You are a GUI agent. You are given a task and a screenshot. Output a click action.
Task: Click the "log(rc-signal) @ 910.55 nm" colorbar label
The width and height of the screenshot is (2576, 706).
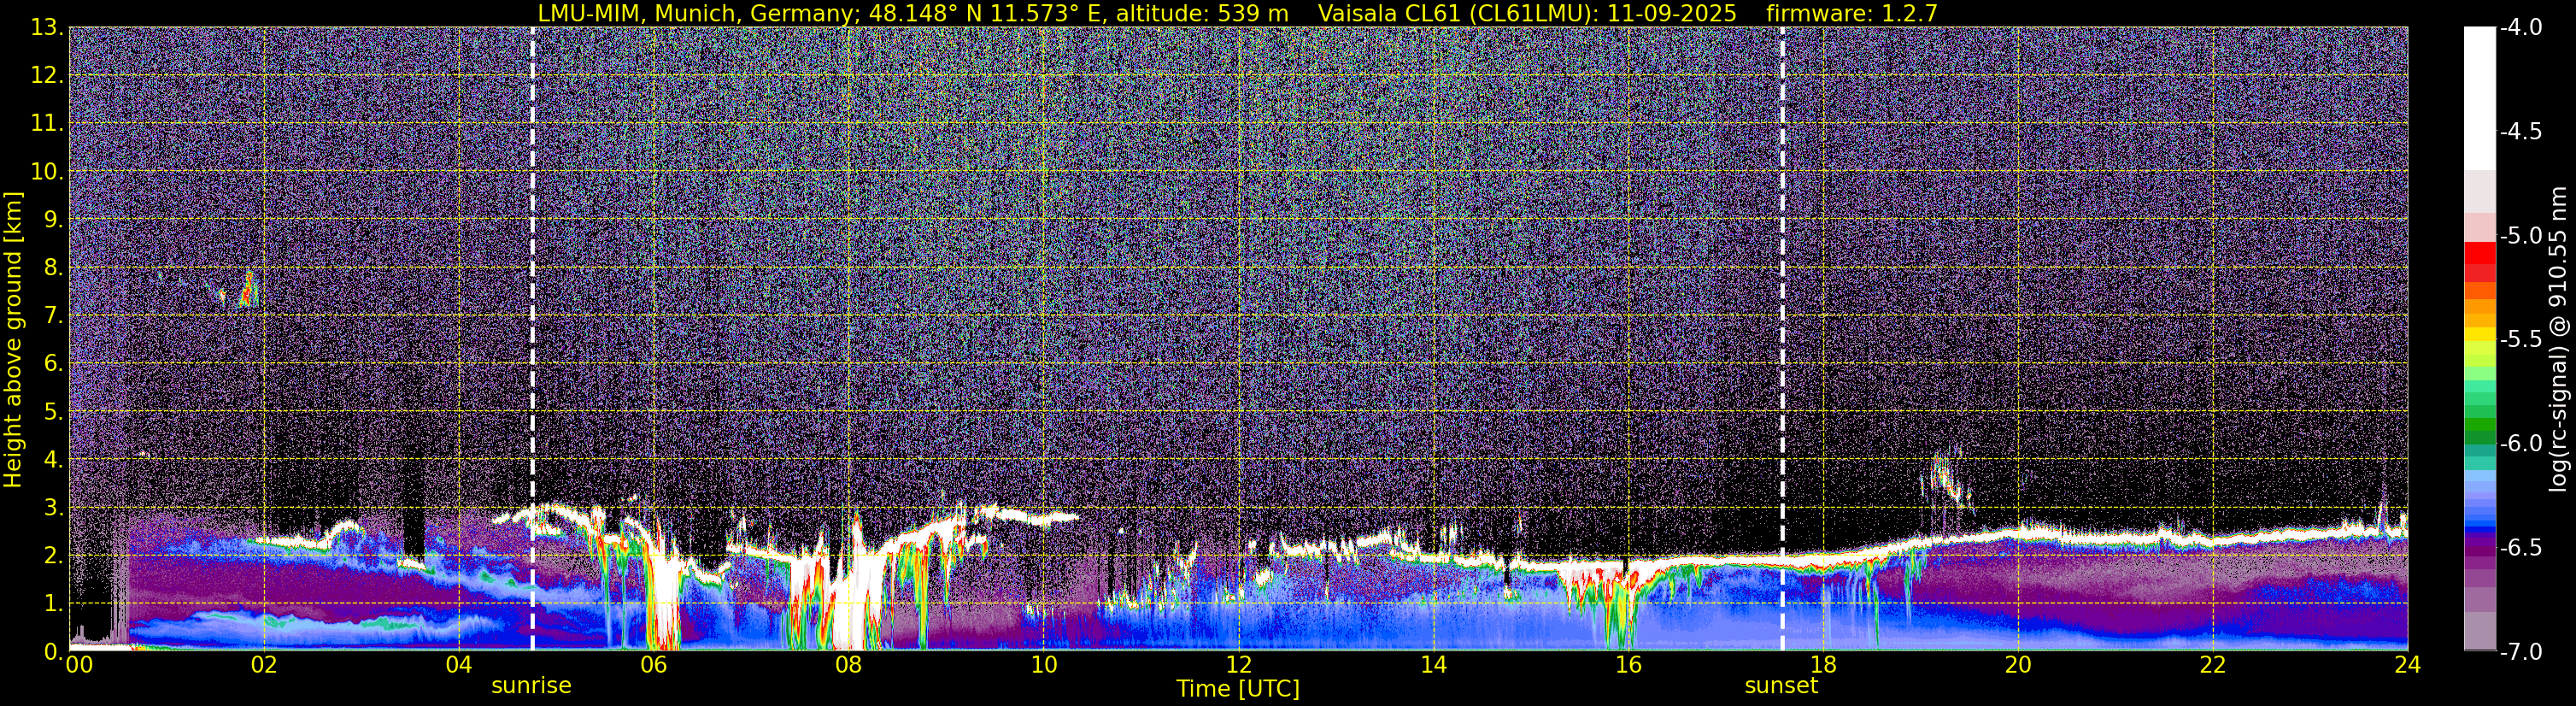(x=2560, y=340)
